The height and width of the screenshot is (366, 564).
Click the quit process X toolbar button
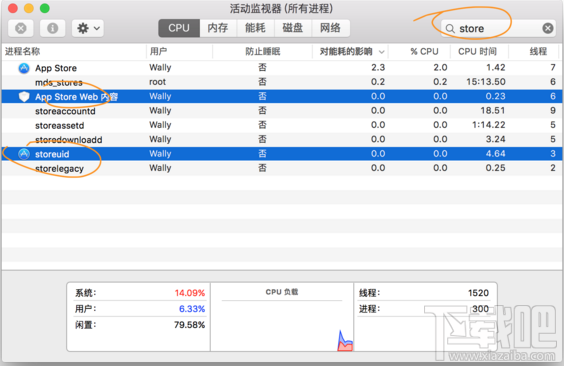point(21,28)
